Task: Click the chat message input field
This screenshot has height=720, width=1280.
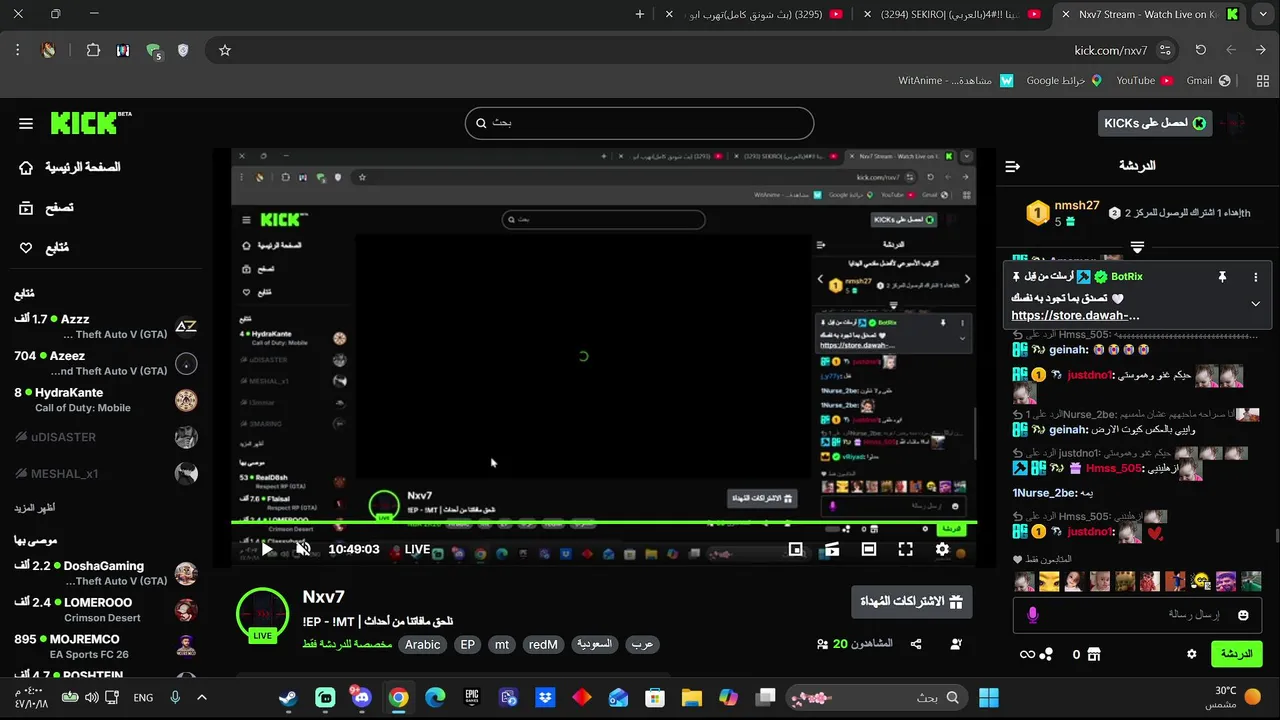Action: (1138, 615)
